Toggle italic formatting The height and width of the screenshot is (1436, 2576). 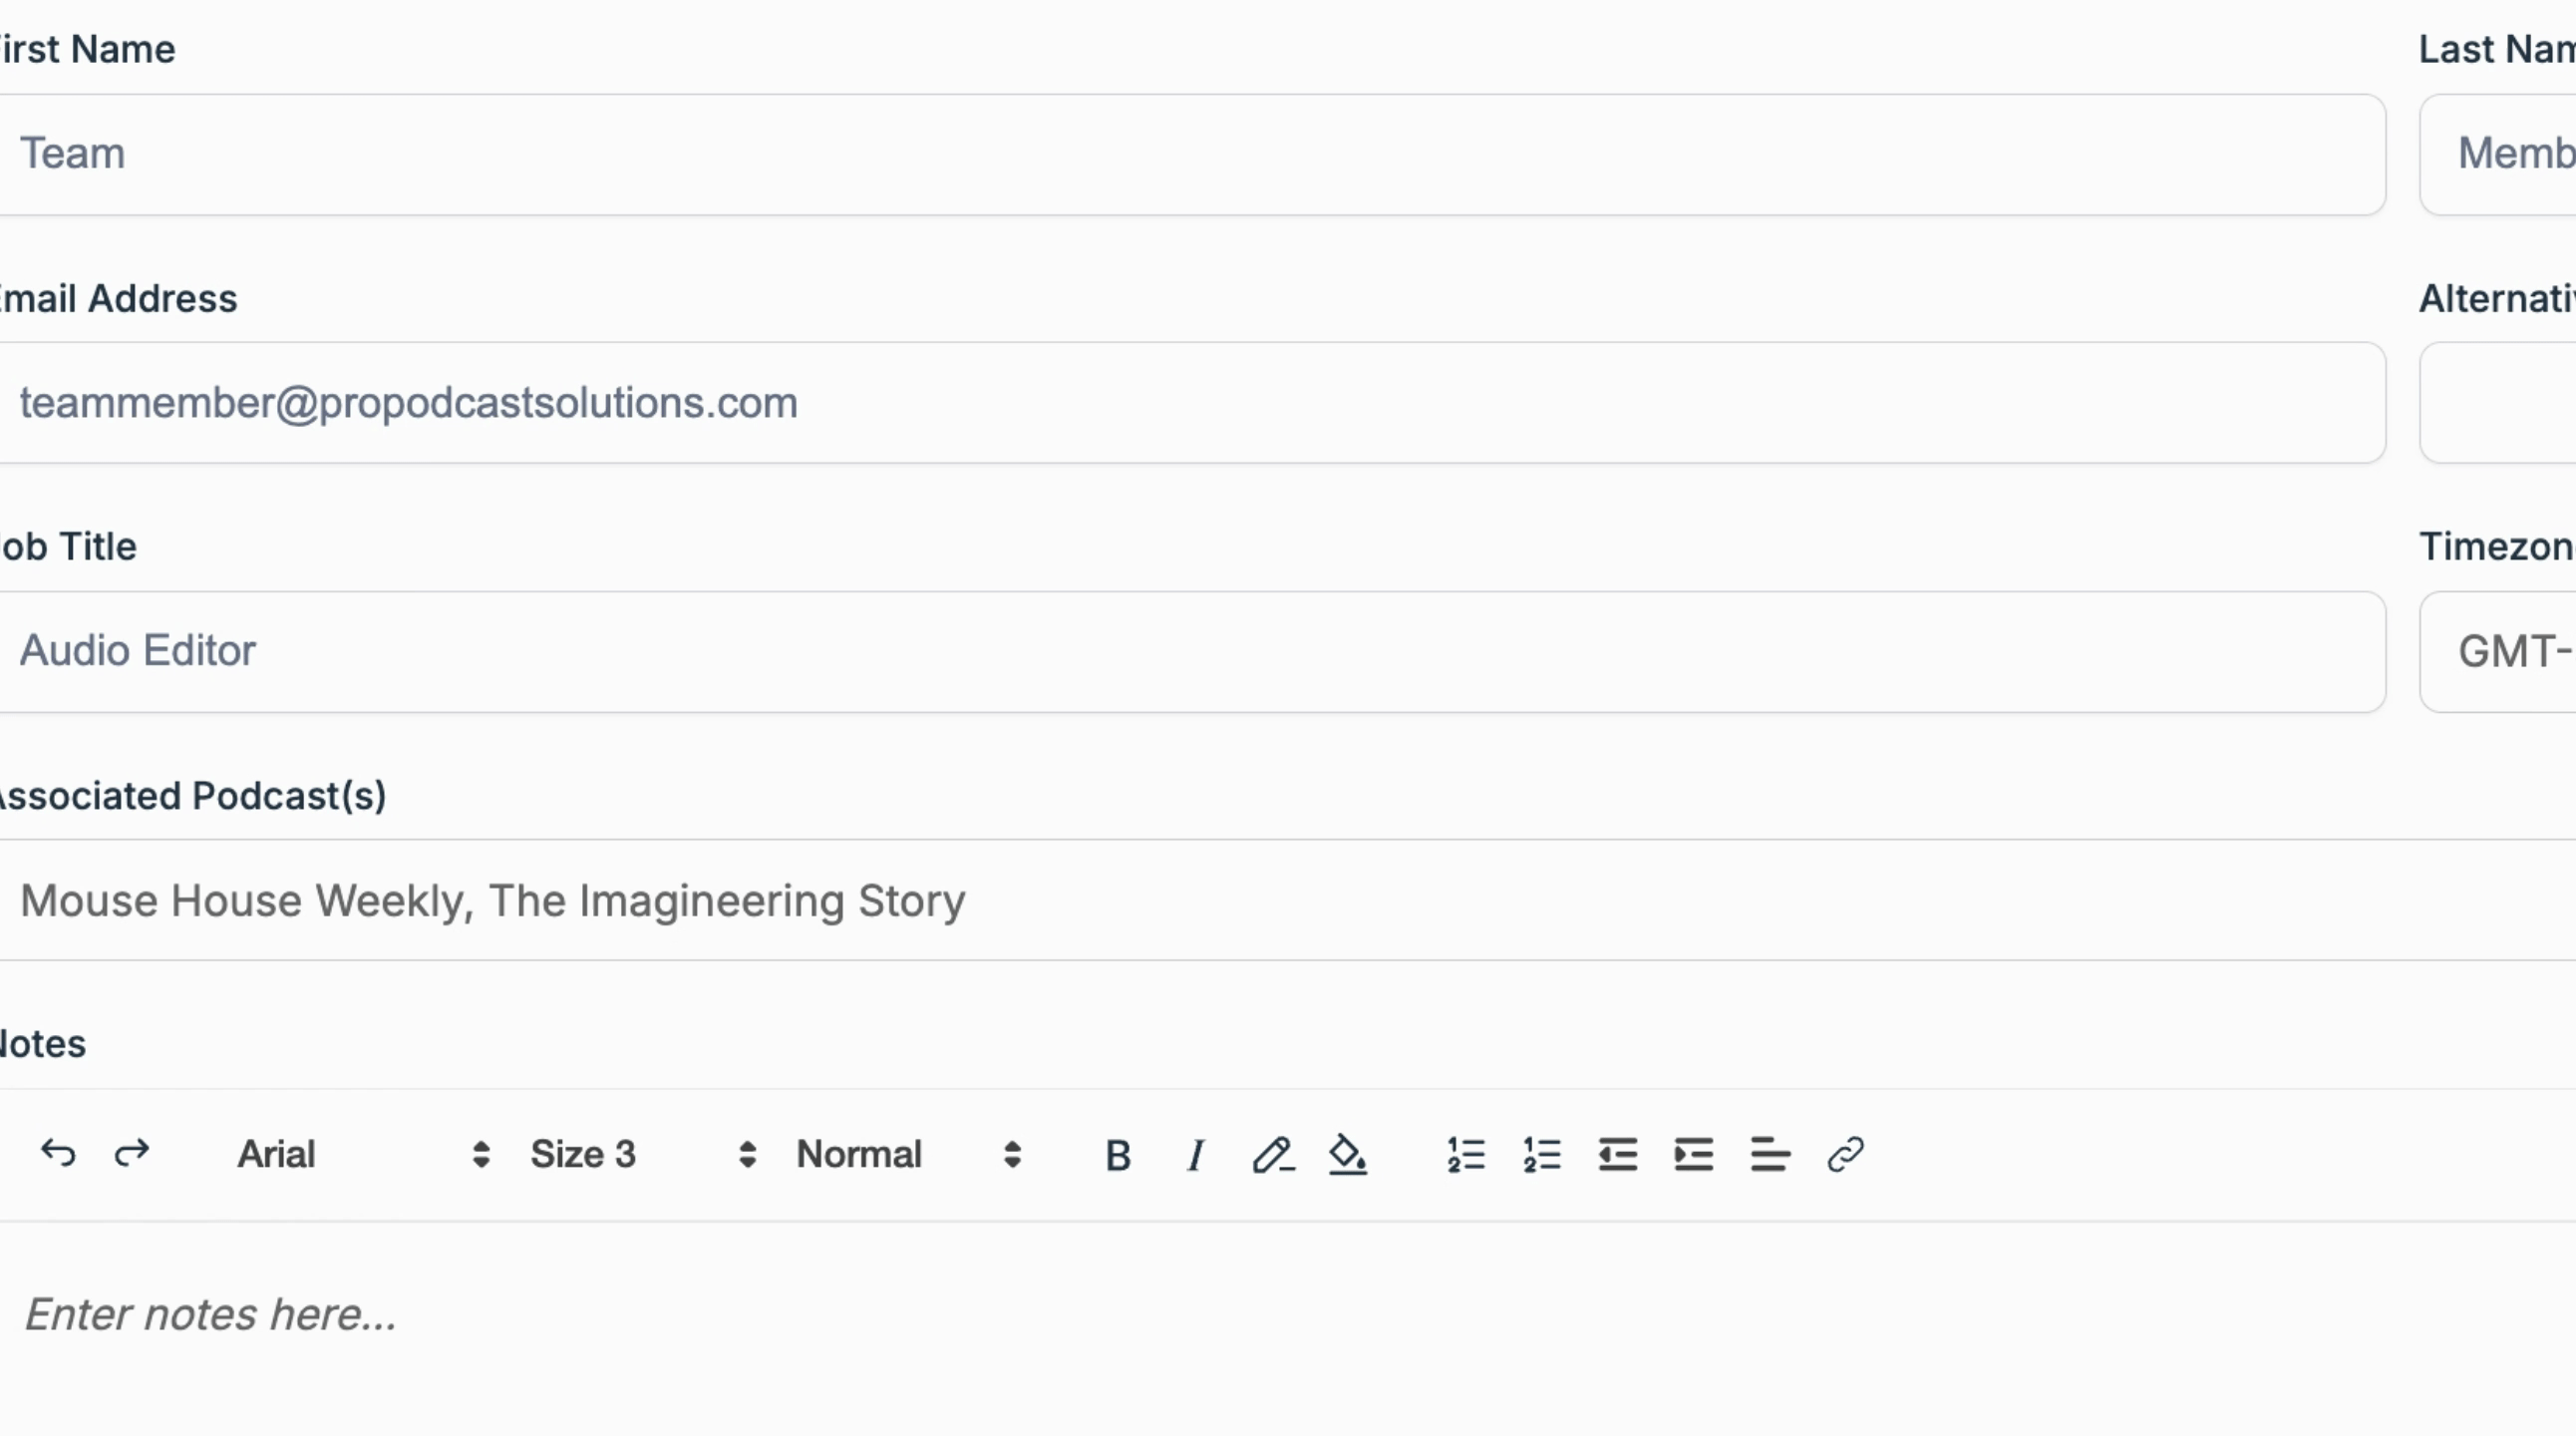pos(1195,1155)
